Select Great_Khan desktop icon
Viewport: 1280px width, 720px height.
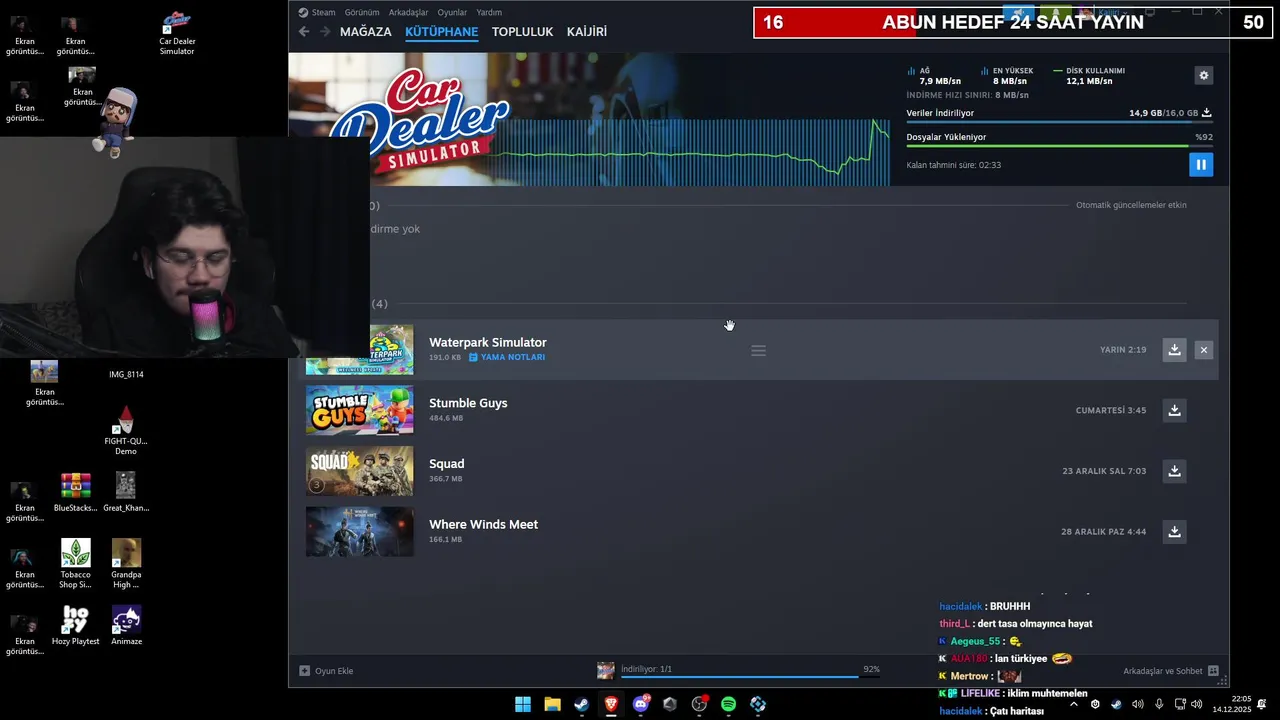(126, 492)
